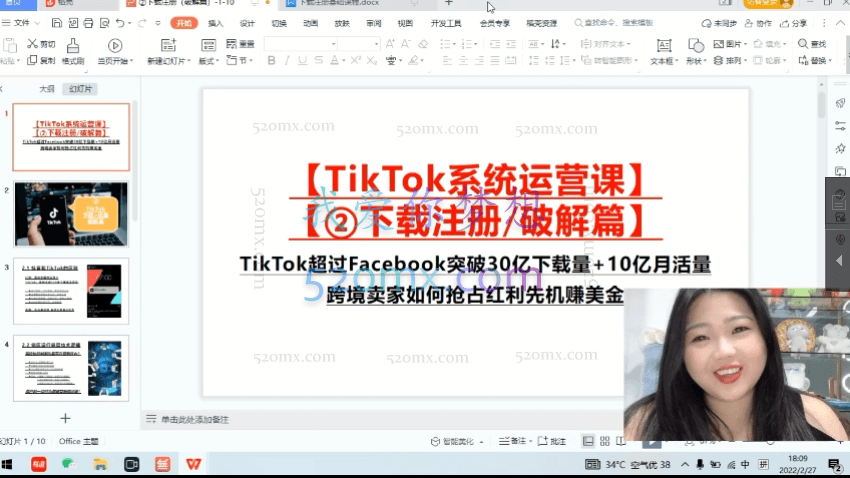Screen dimensions: 850x478
Task: Click the 形状 shapes icon
Action: 696,45
